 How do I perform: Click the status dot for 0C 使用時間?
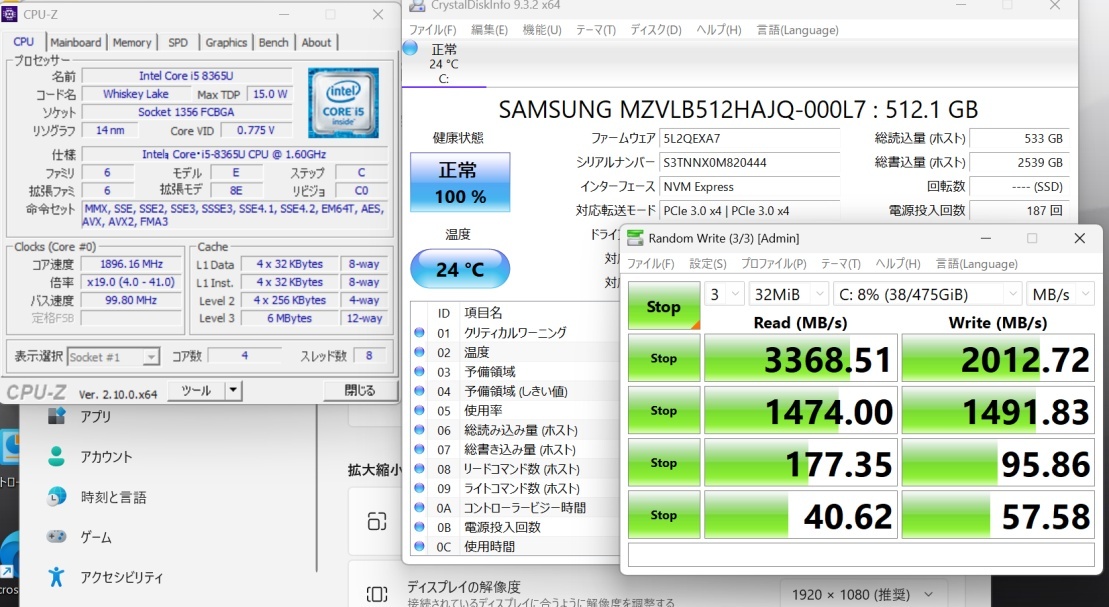tap(419, 546)
